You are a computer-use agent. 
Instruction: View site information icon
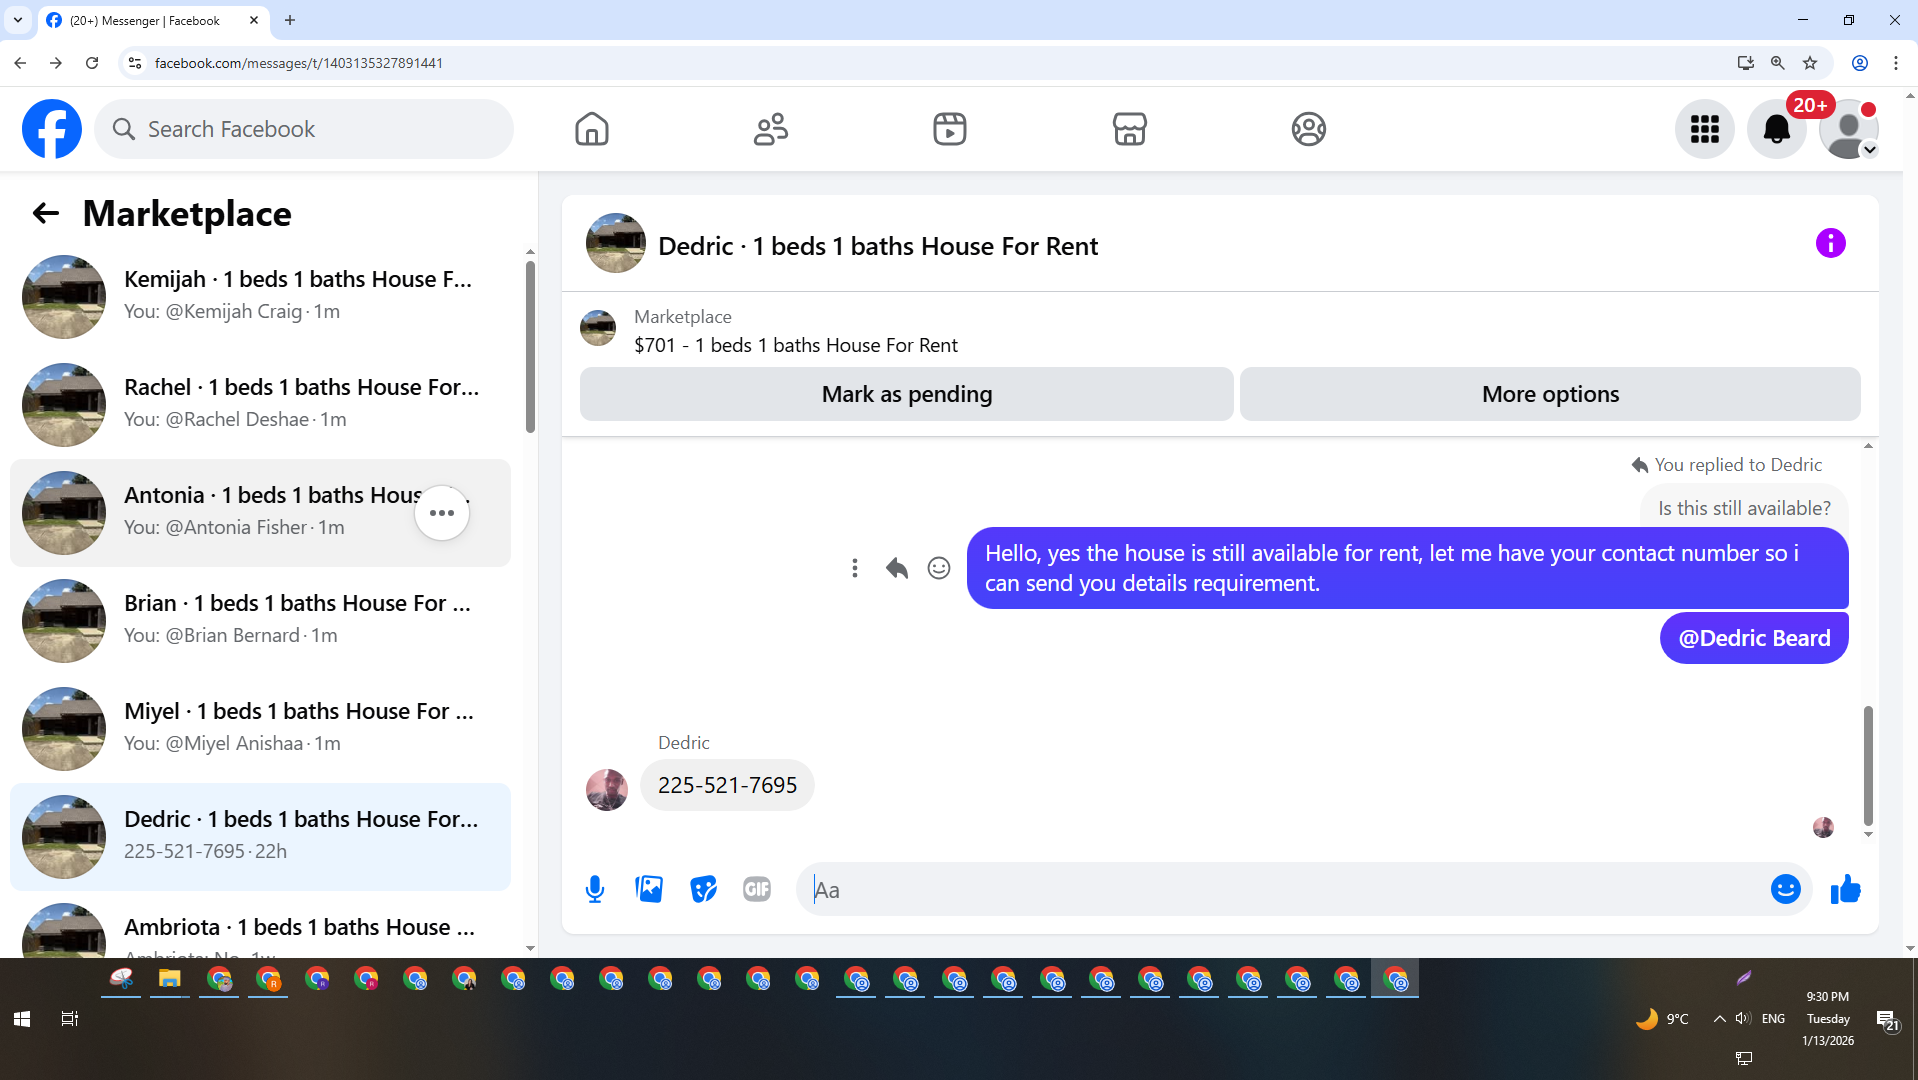[135, 63]
